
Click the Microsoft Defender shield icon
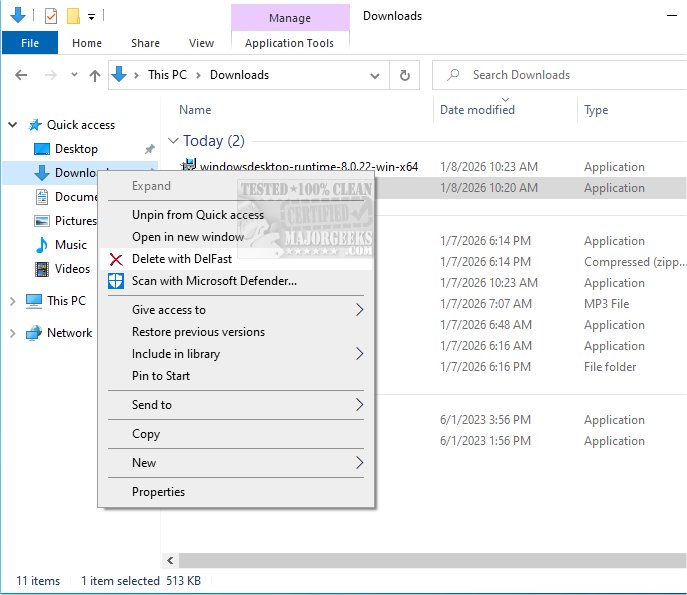(x=115, y=281)
